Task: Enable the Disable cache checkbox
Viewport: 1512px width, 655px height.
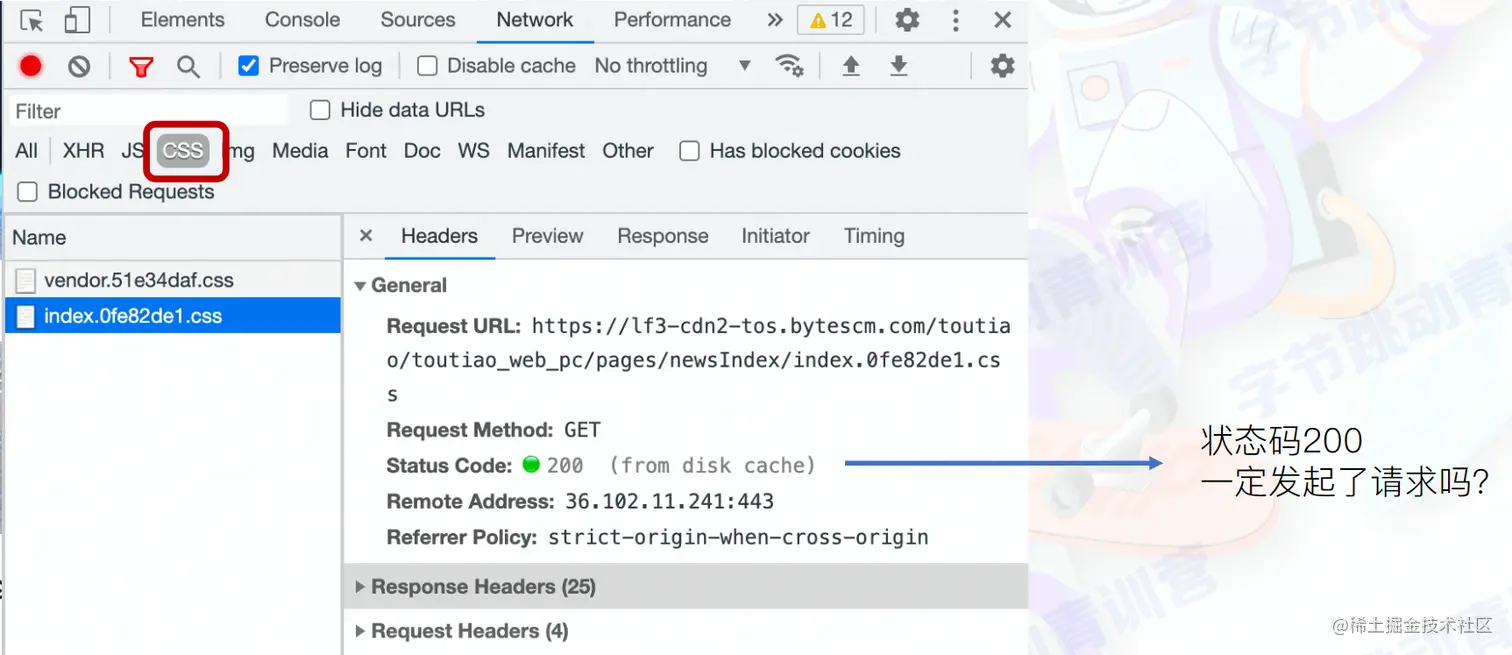Action: point(428,66)
